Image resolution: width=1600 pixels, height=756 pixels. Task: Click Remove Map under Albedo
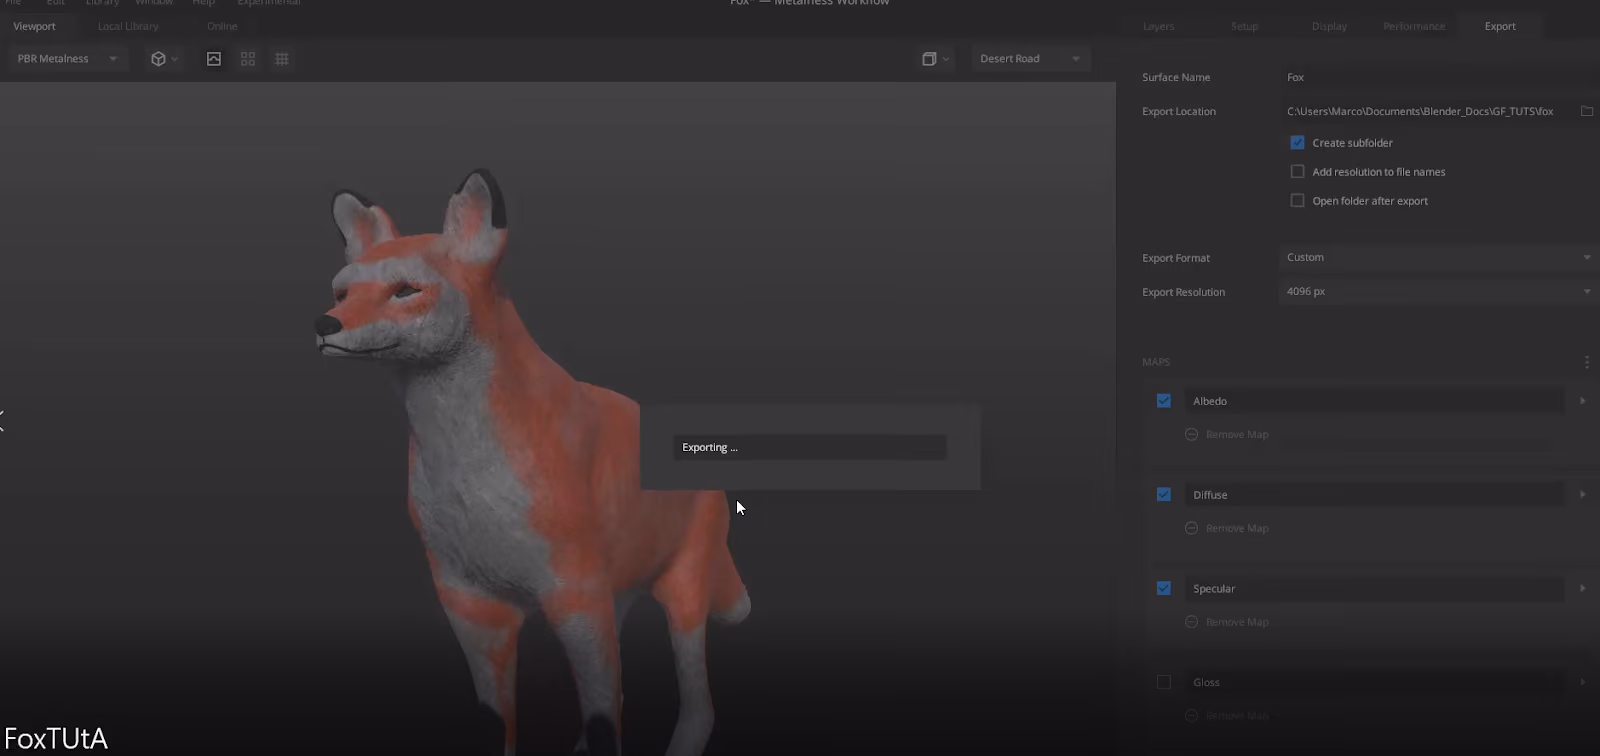1237,435
